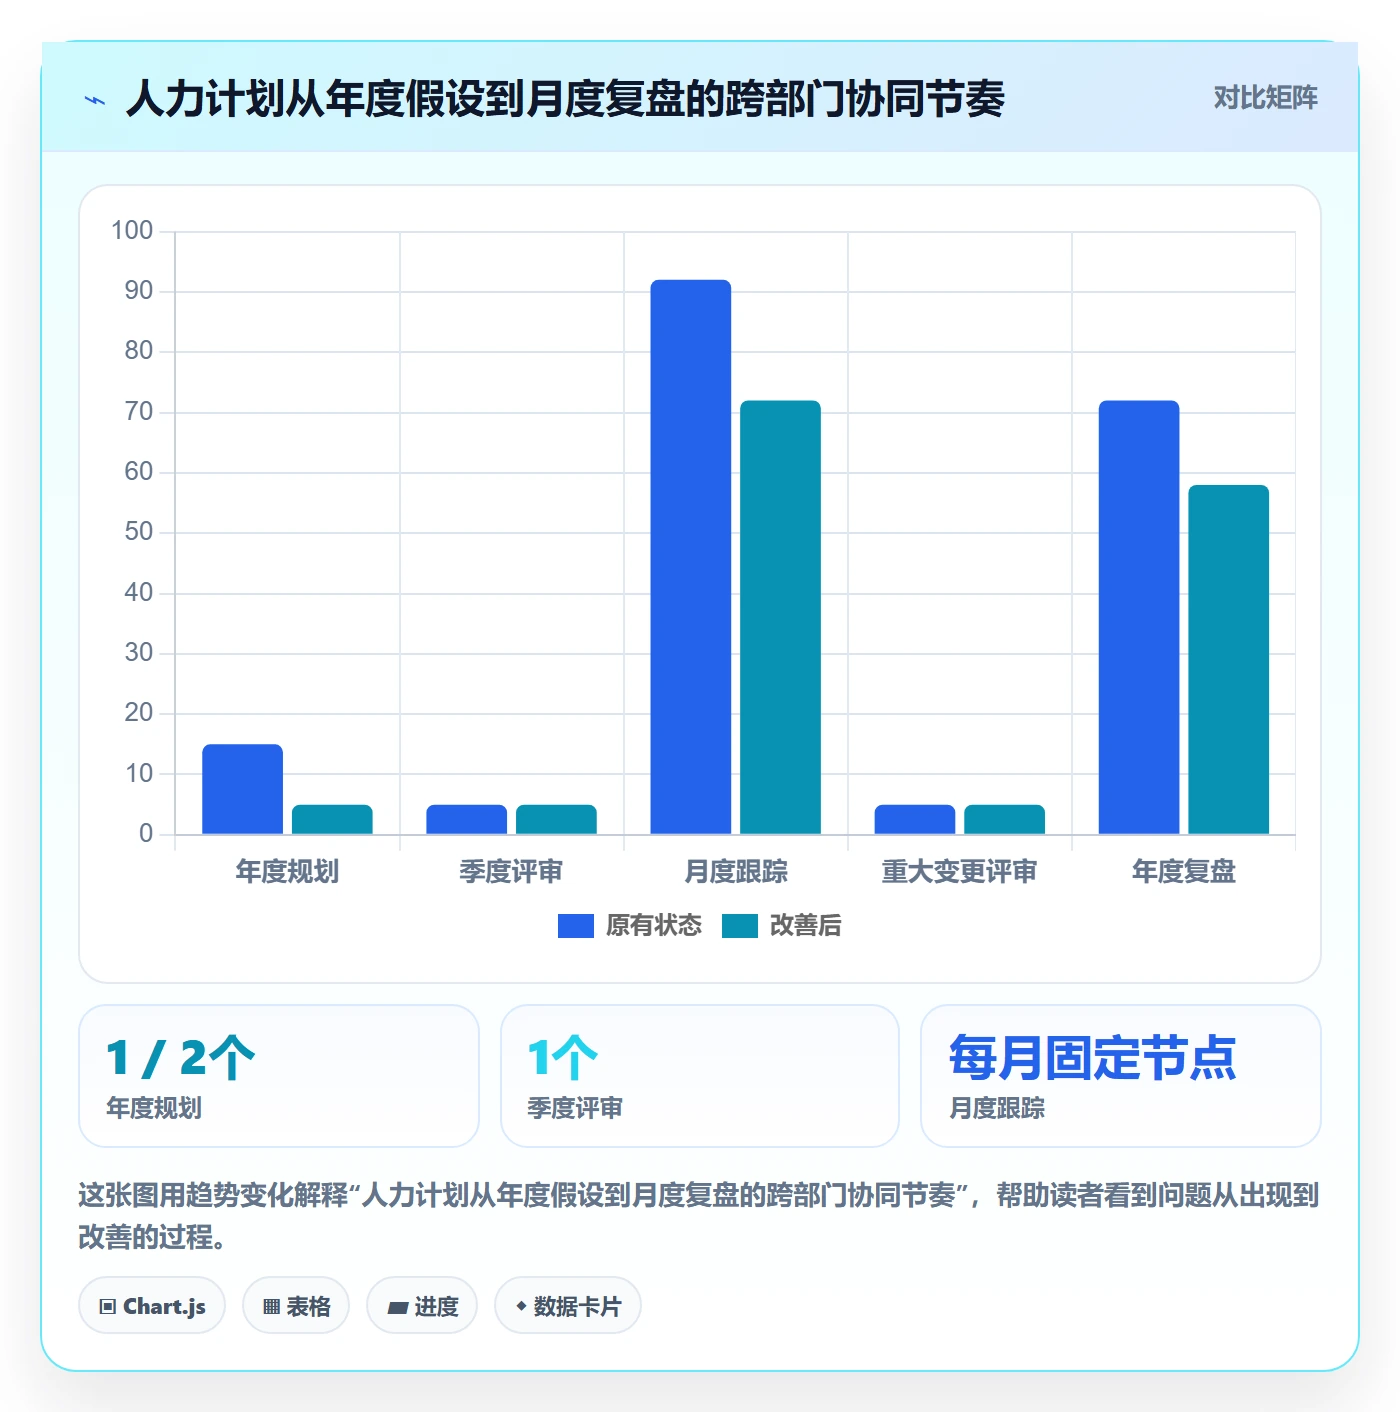Screen dimensions: 1400x1412
Task: Click the 100 y-axis tick label
Action: pyautogui.click(x=132, y=231)
